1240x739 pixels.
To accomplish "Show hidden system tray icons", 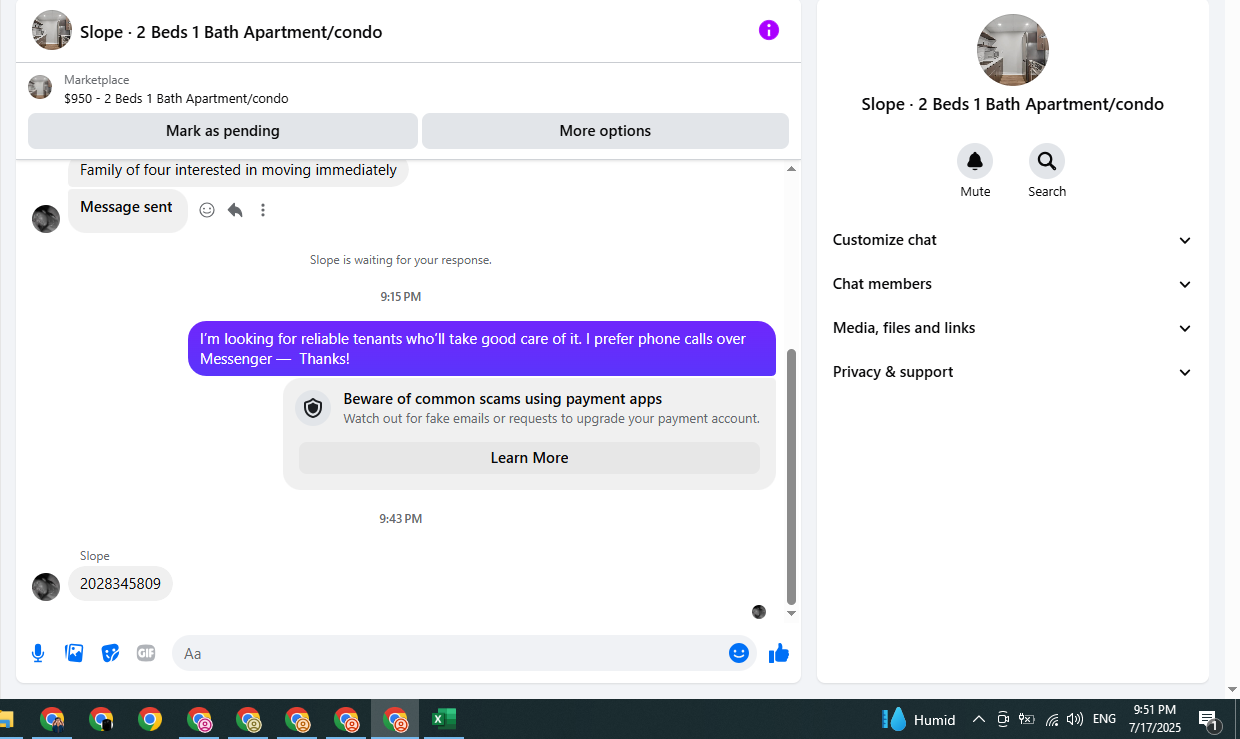I will tap(978, 719).
